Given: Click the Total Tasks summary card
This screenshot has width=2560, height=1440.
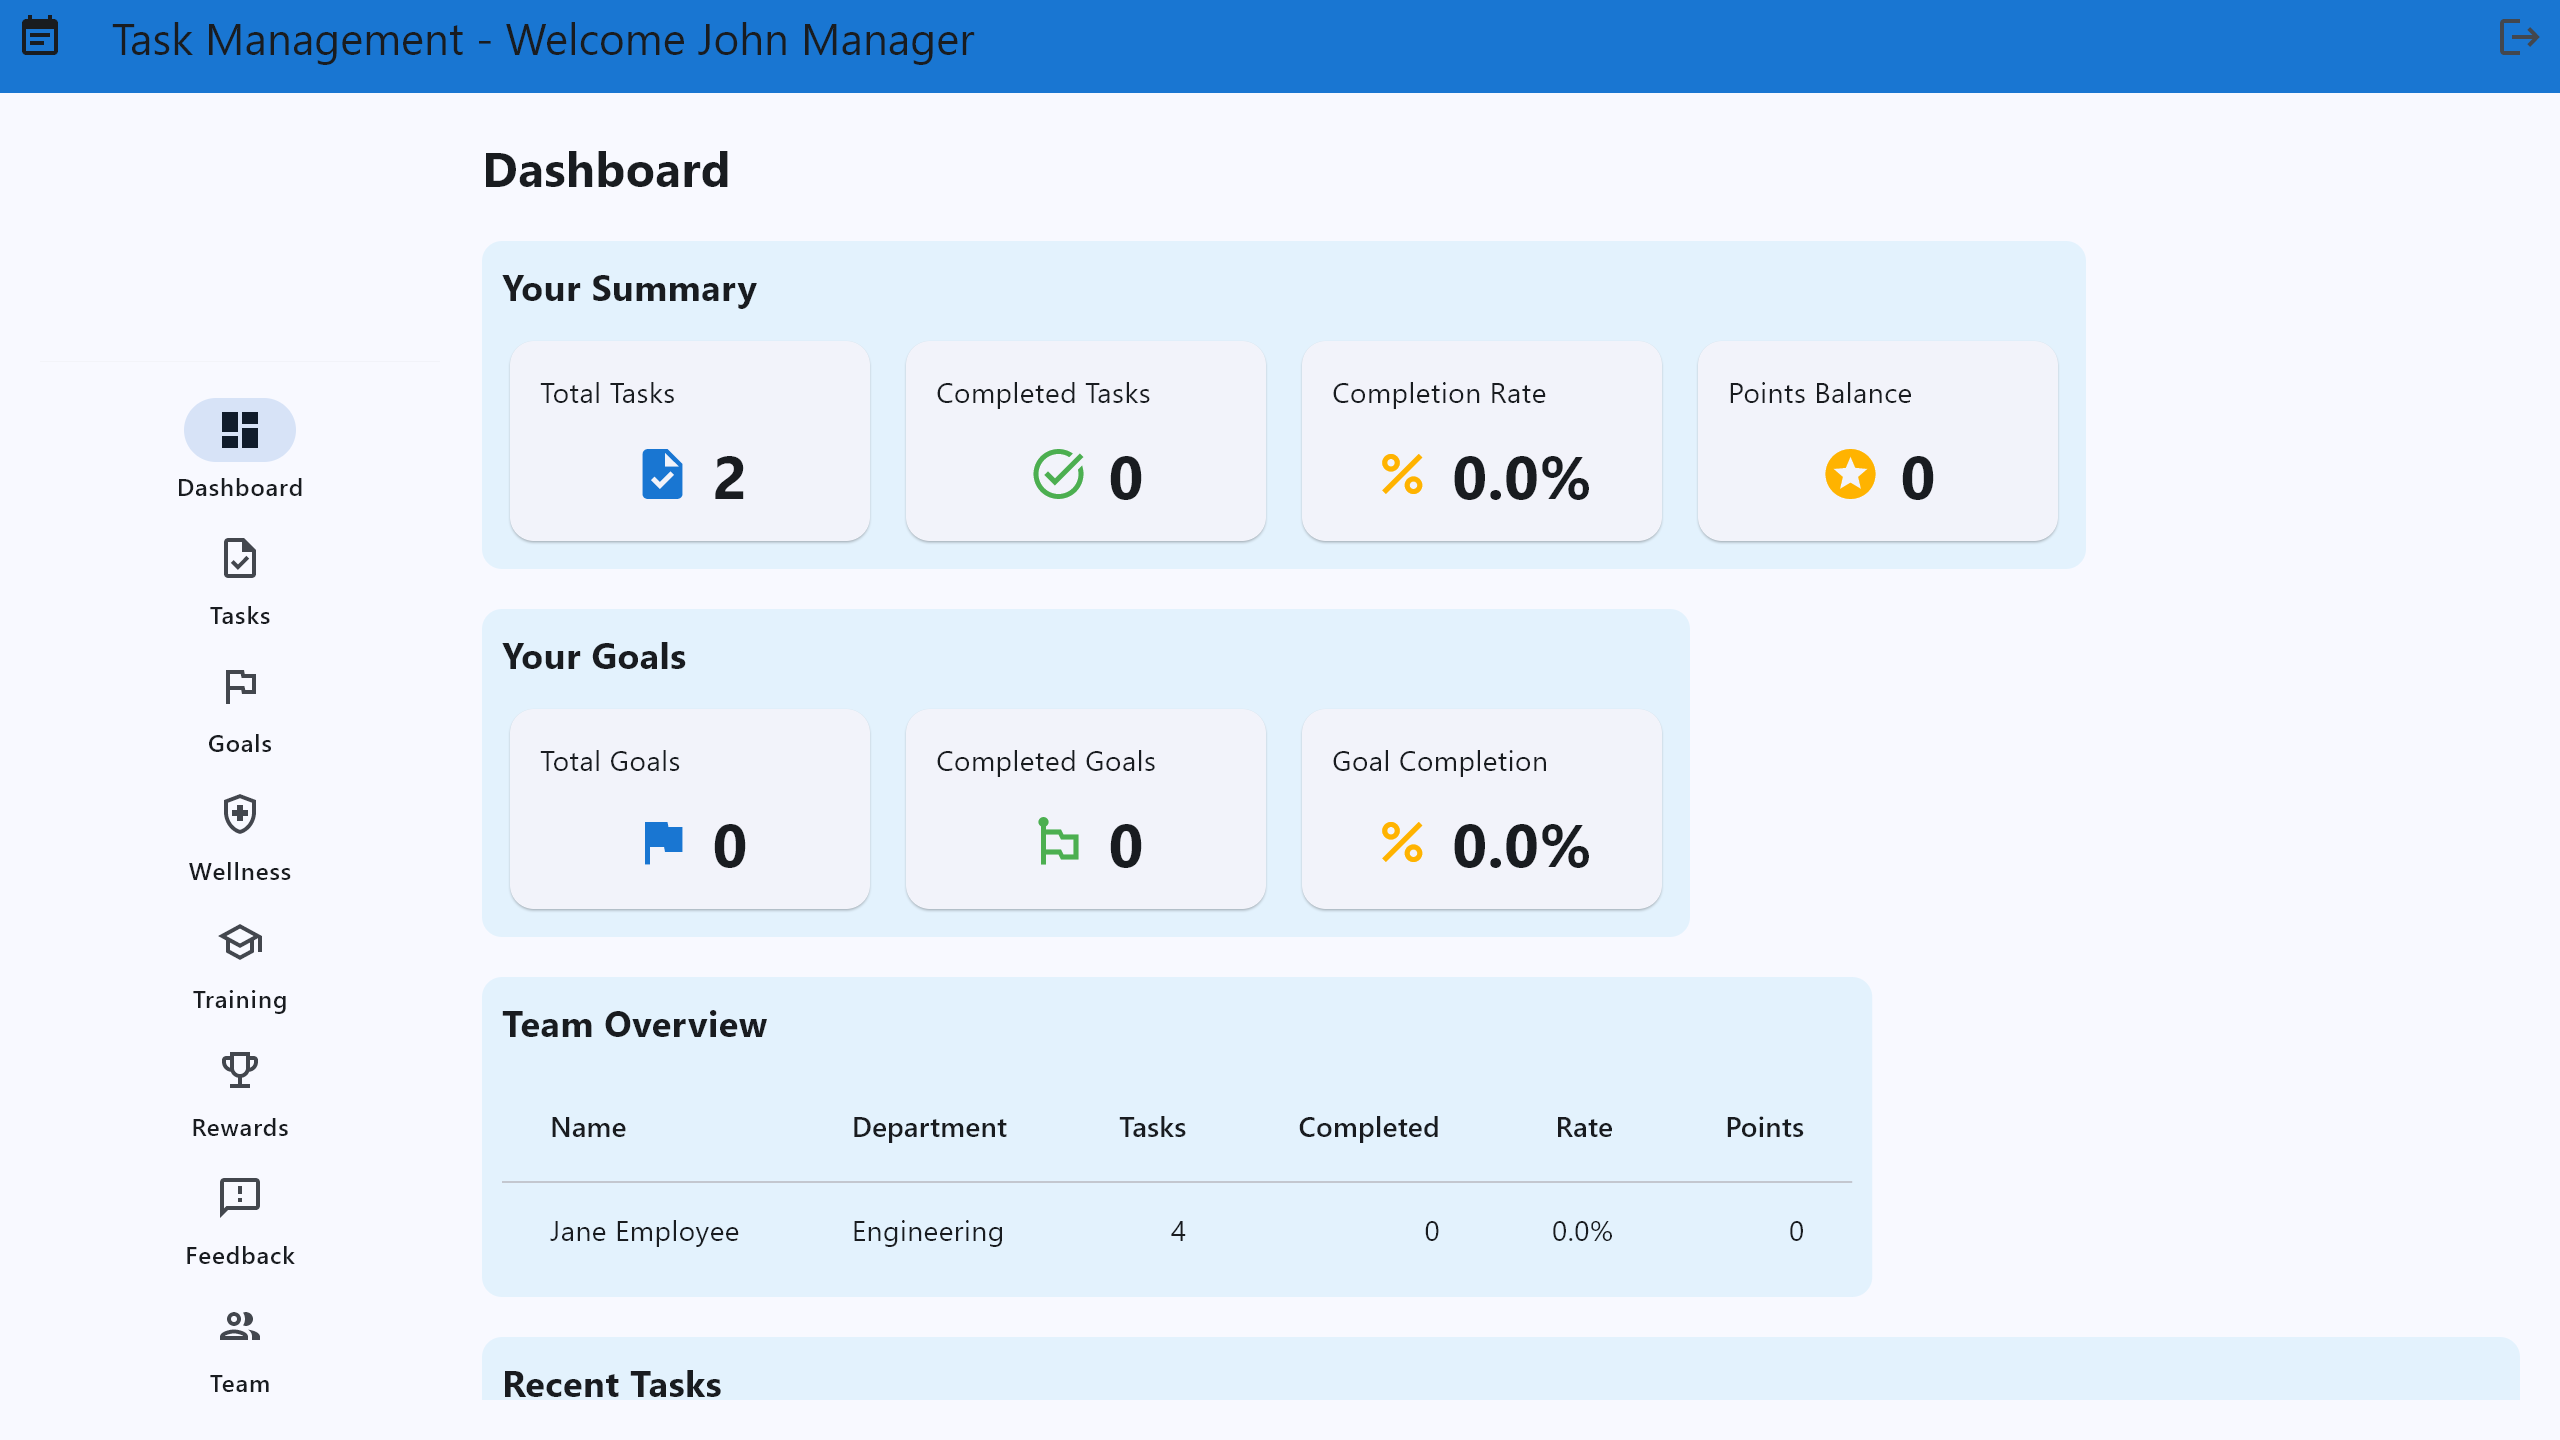Looking at the screenshot, I should 689,441.
